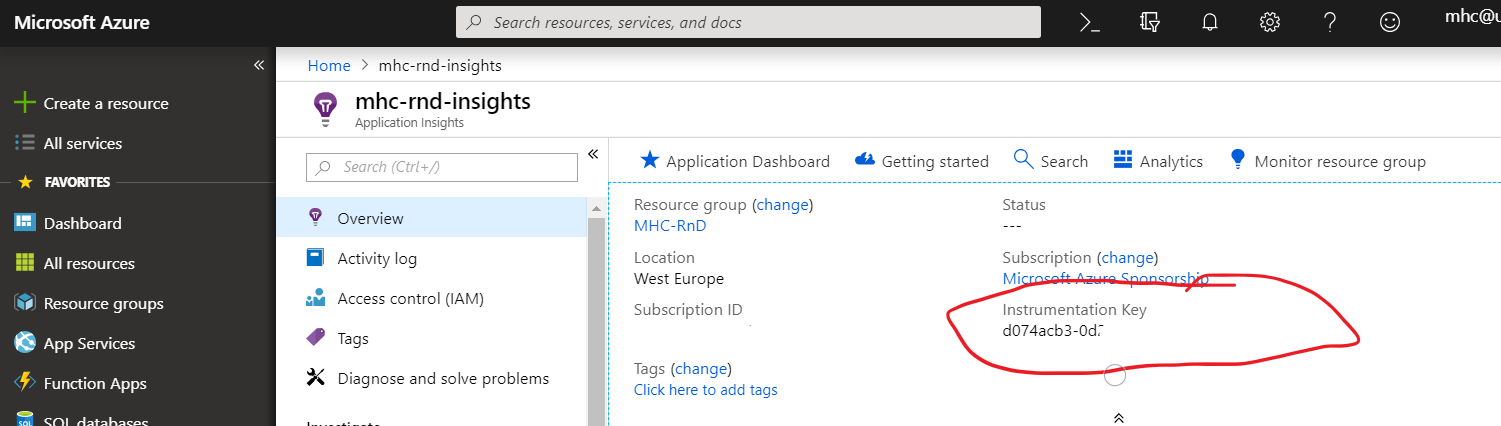Click the App Services globe icon
Screen dimensions: 1501x426
click(25, 343)
